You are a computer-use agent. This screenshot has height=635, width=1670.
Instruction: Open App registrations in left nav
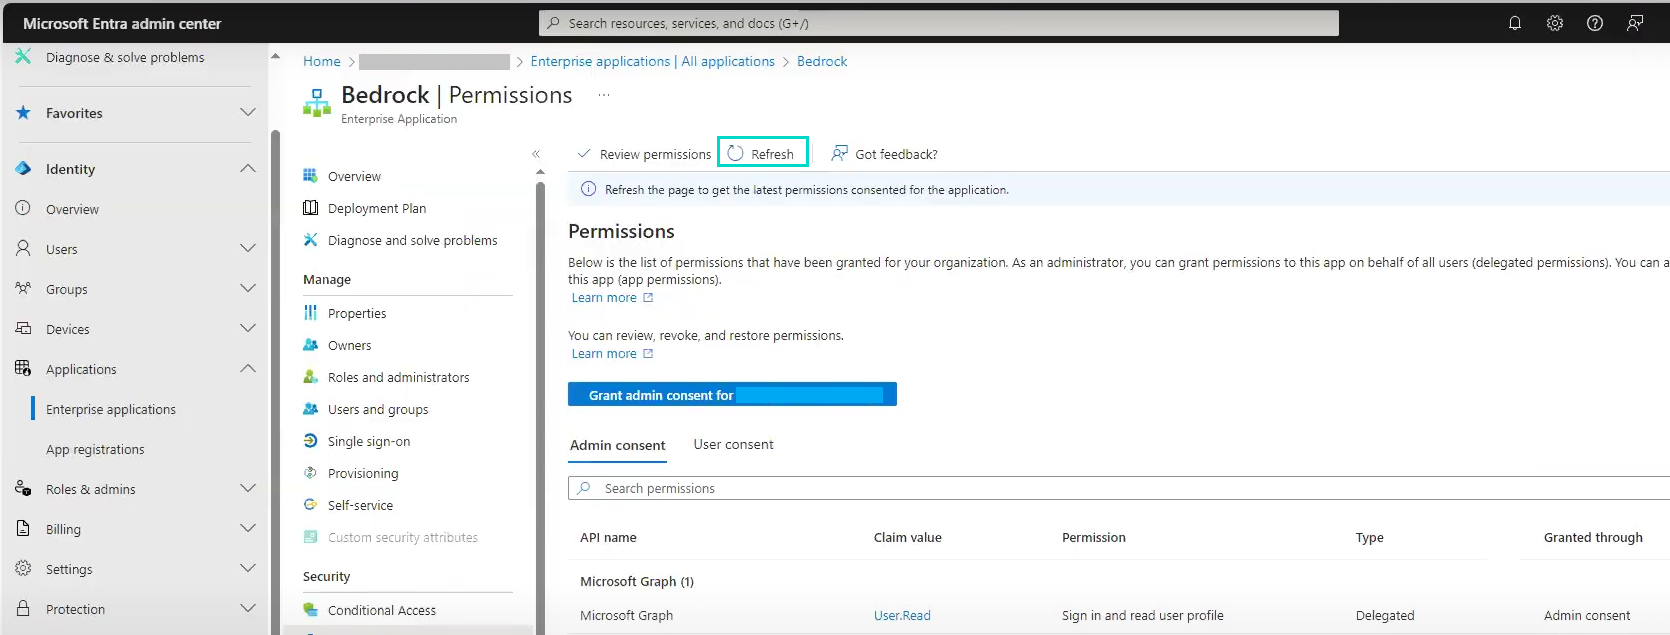95,449
